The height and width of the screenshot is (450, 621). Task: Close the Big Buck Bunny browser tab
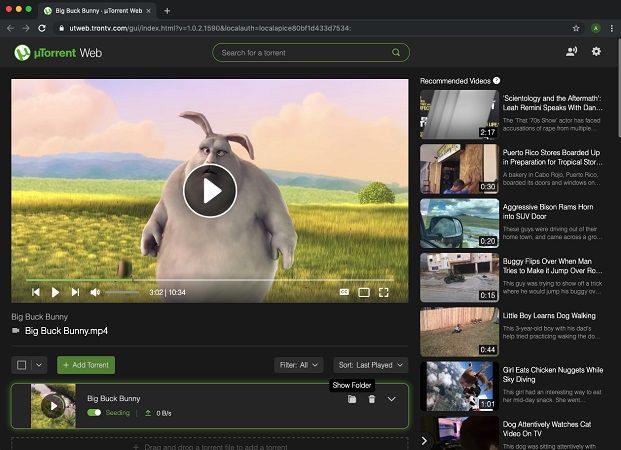pos(149,11)
